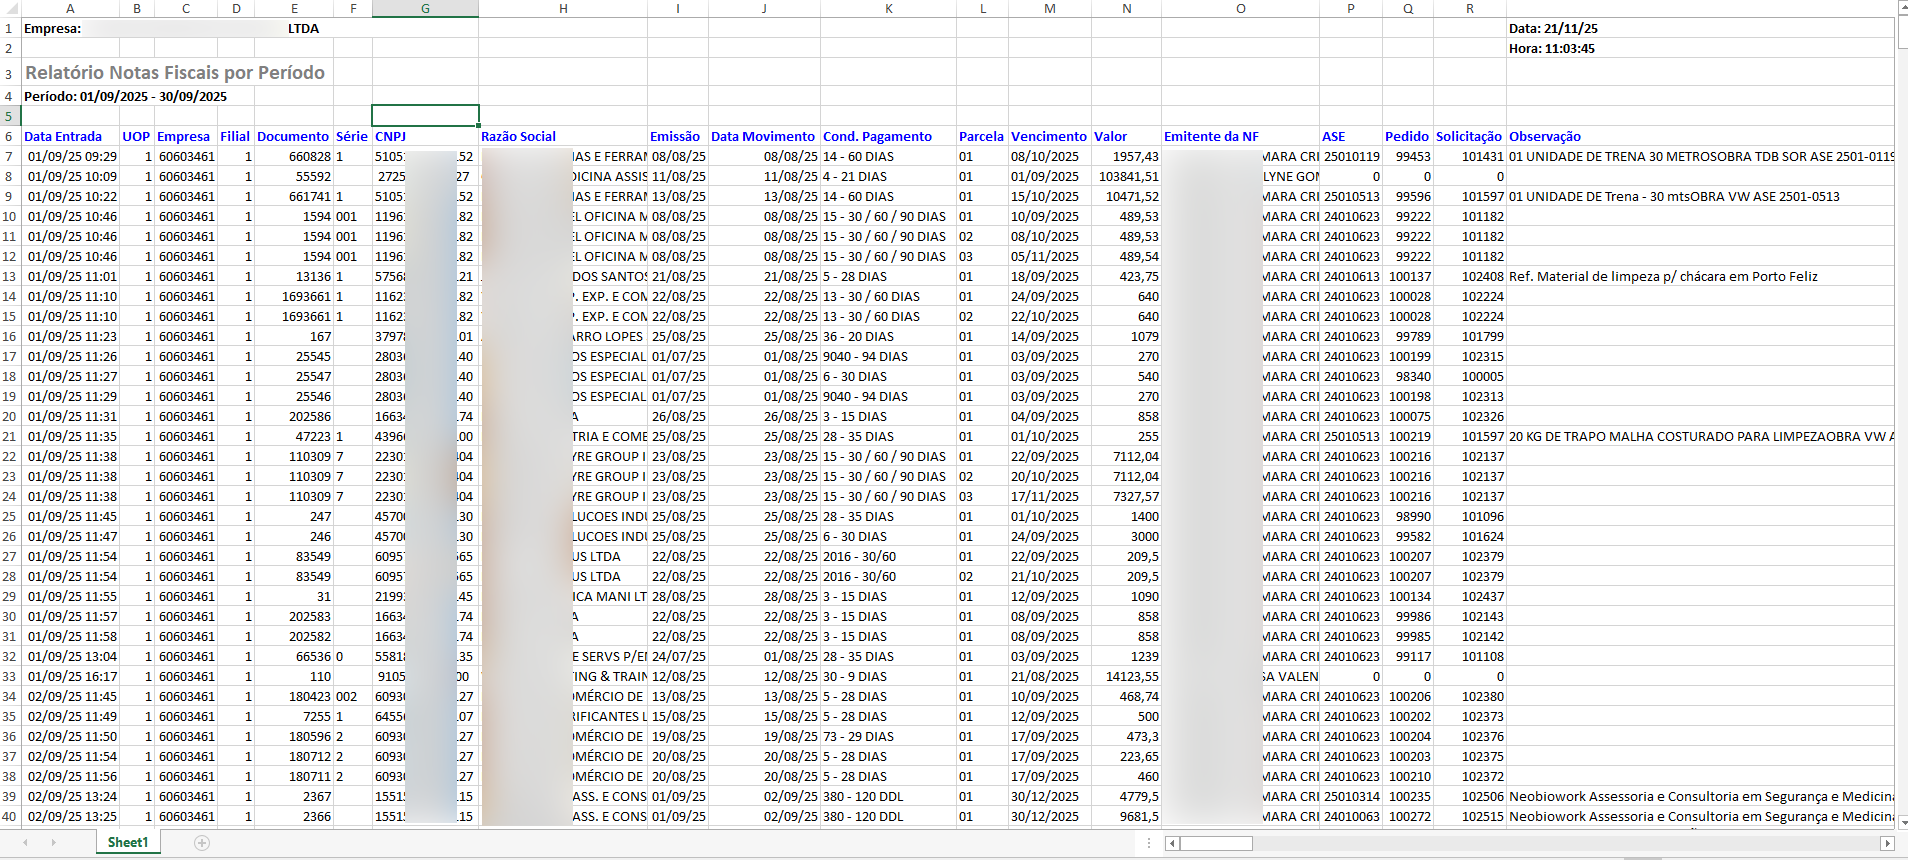
Task: Click the 'Data: 21/11/25' cell
Action: pyautogui.click(x=1553, y=29)
